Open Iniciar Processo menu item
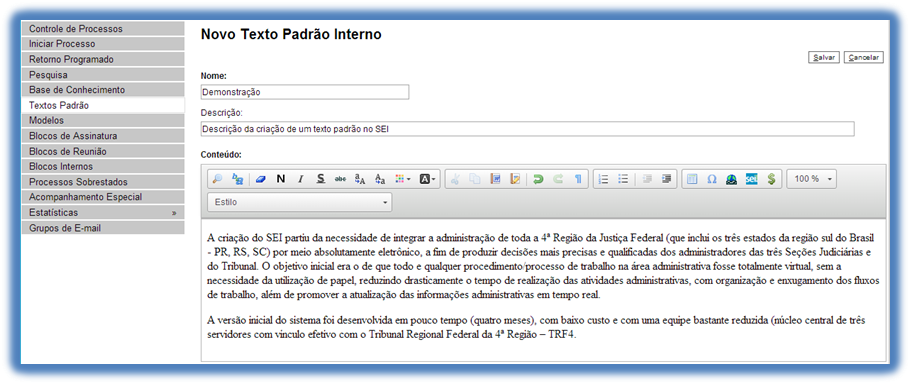 pos(103,44)
